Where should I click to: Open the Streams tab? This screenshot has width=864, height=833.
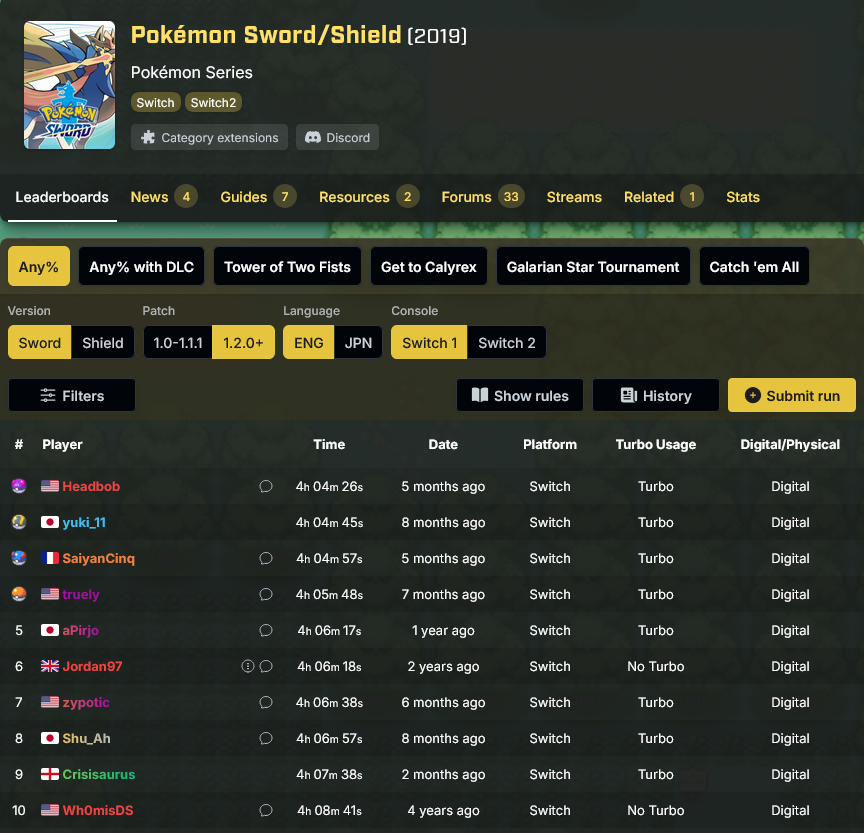tap(574, 197)
